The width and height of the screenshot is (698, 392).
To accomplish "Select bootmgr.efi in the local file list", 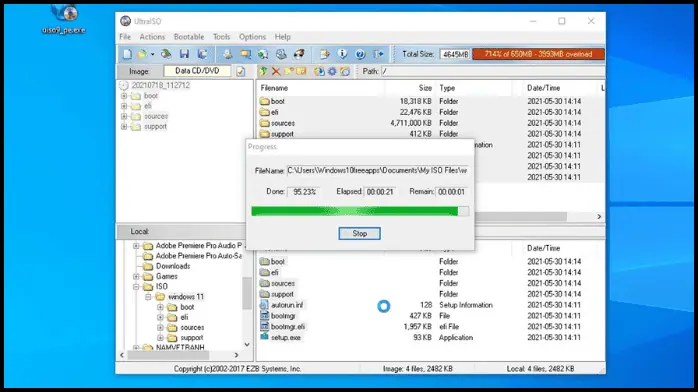I will pyautogui.click(x=288, y=327).
